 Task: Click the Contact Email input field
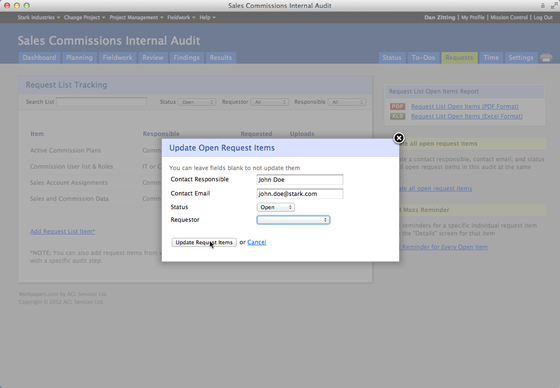click(x=300, y=194)
